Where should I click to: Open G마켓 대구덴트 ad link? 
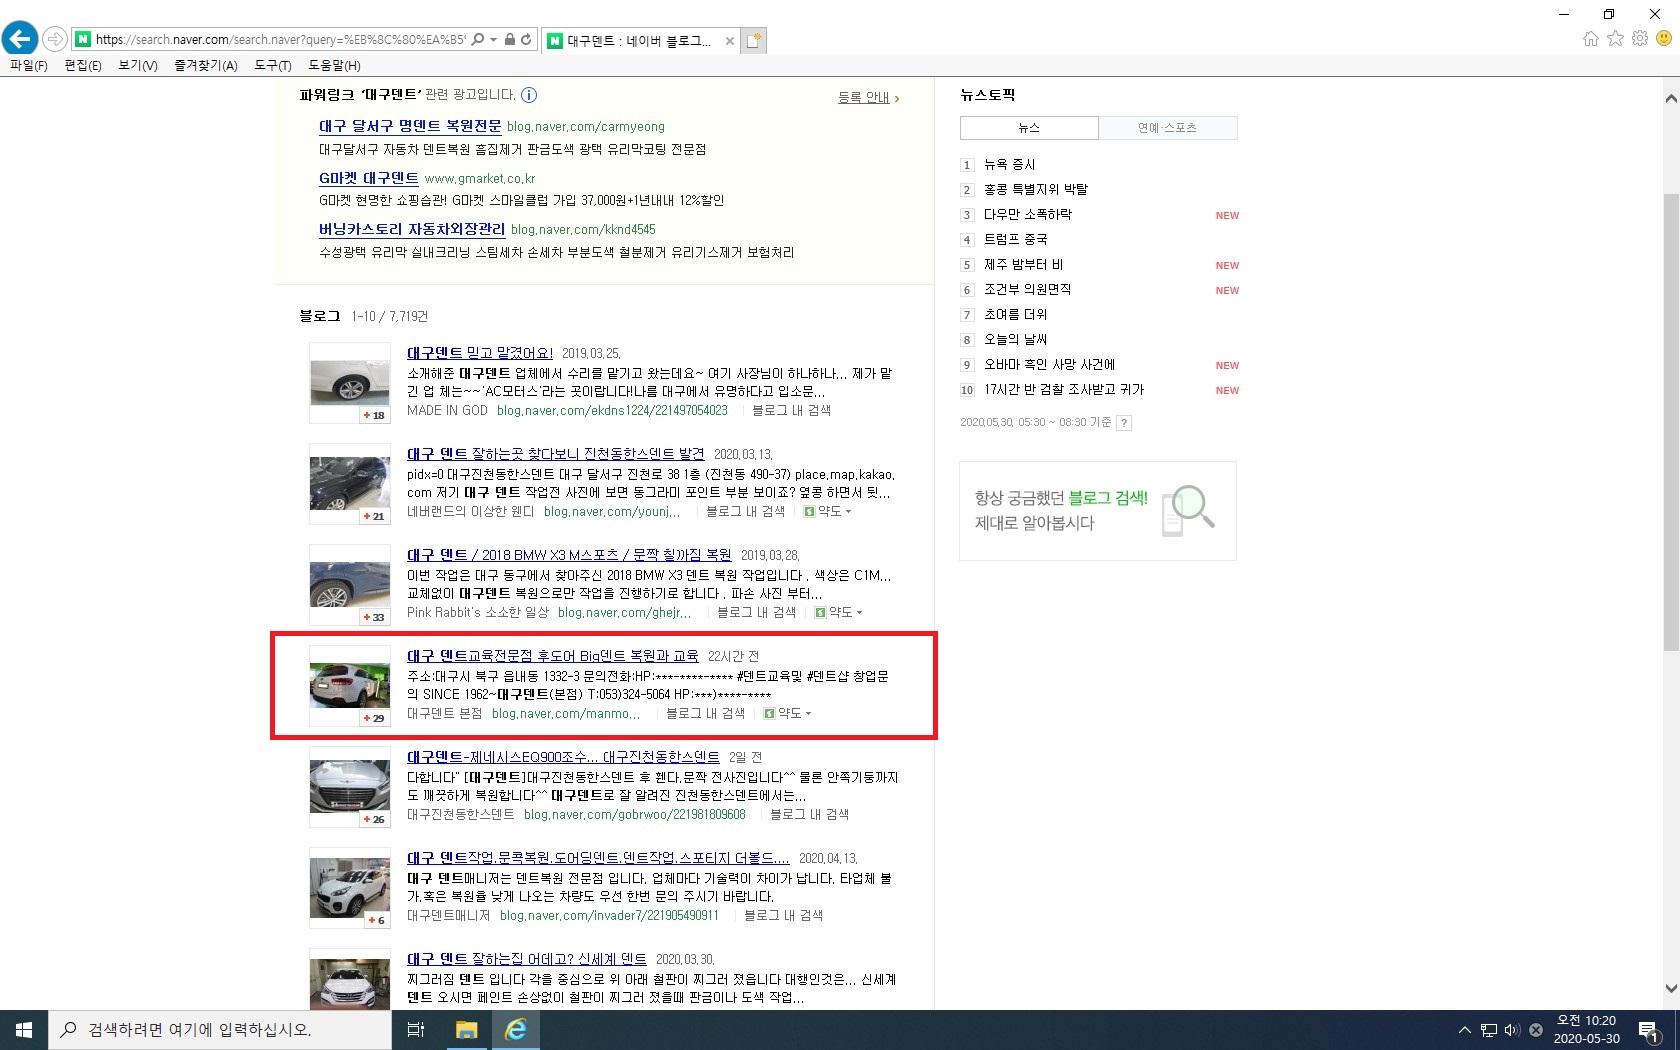pos(369,178)
